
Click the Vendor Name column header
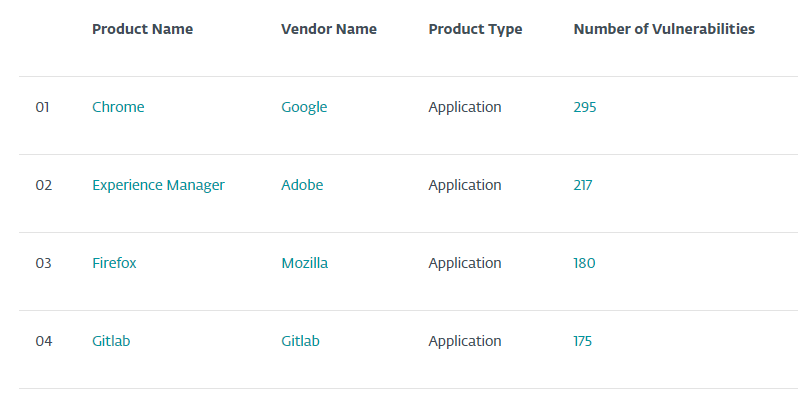[x=329, y=29]
